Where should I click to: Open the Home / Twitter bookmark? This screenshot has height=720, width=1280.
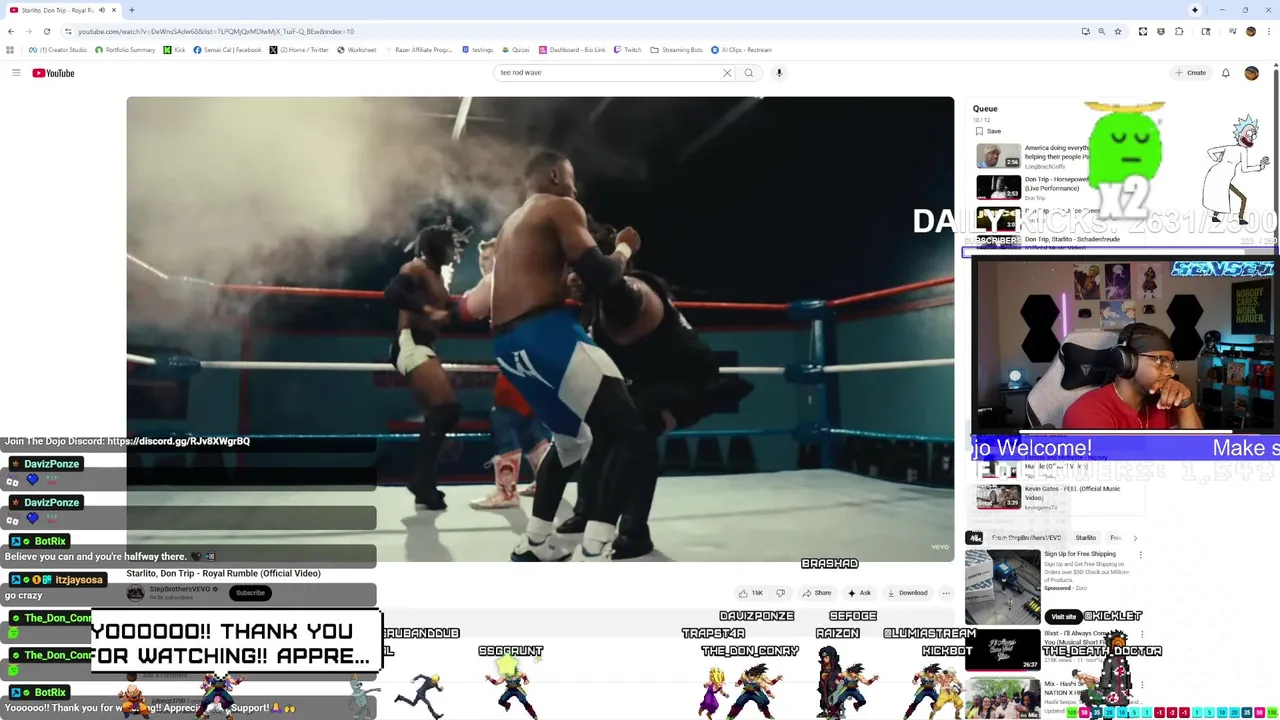click(299, 50)
